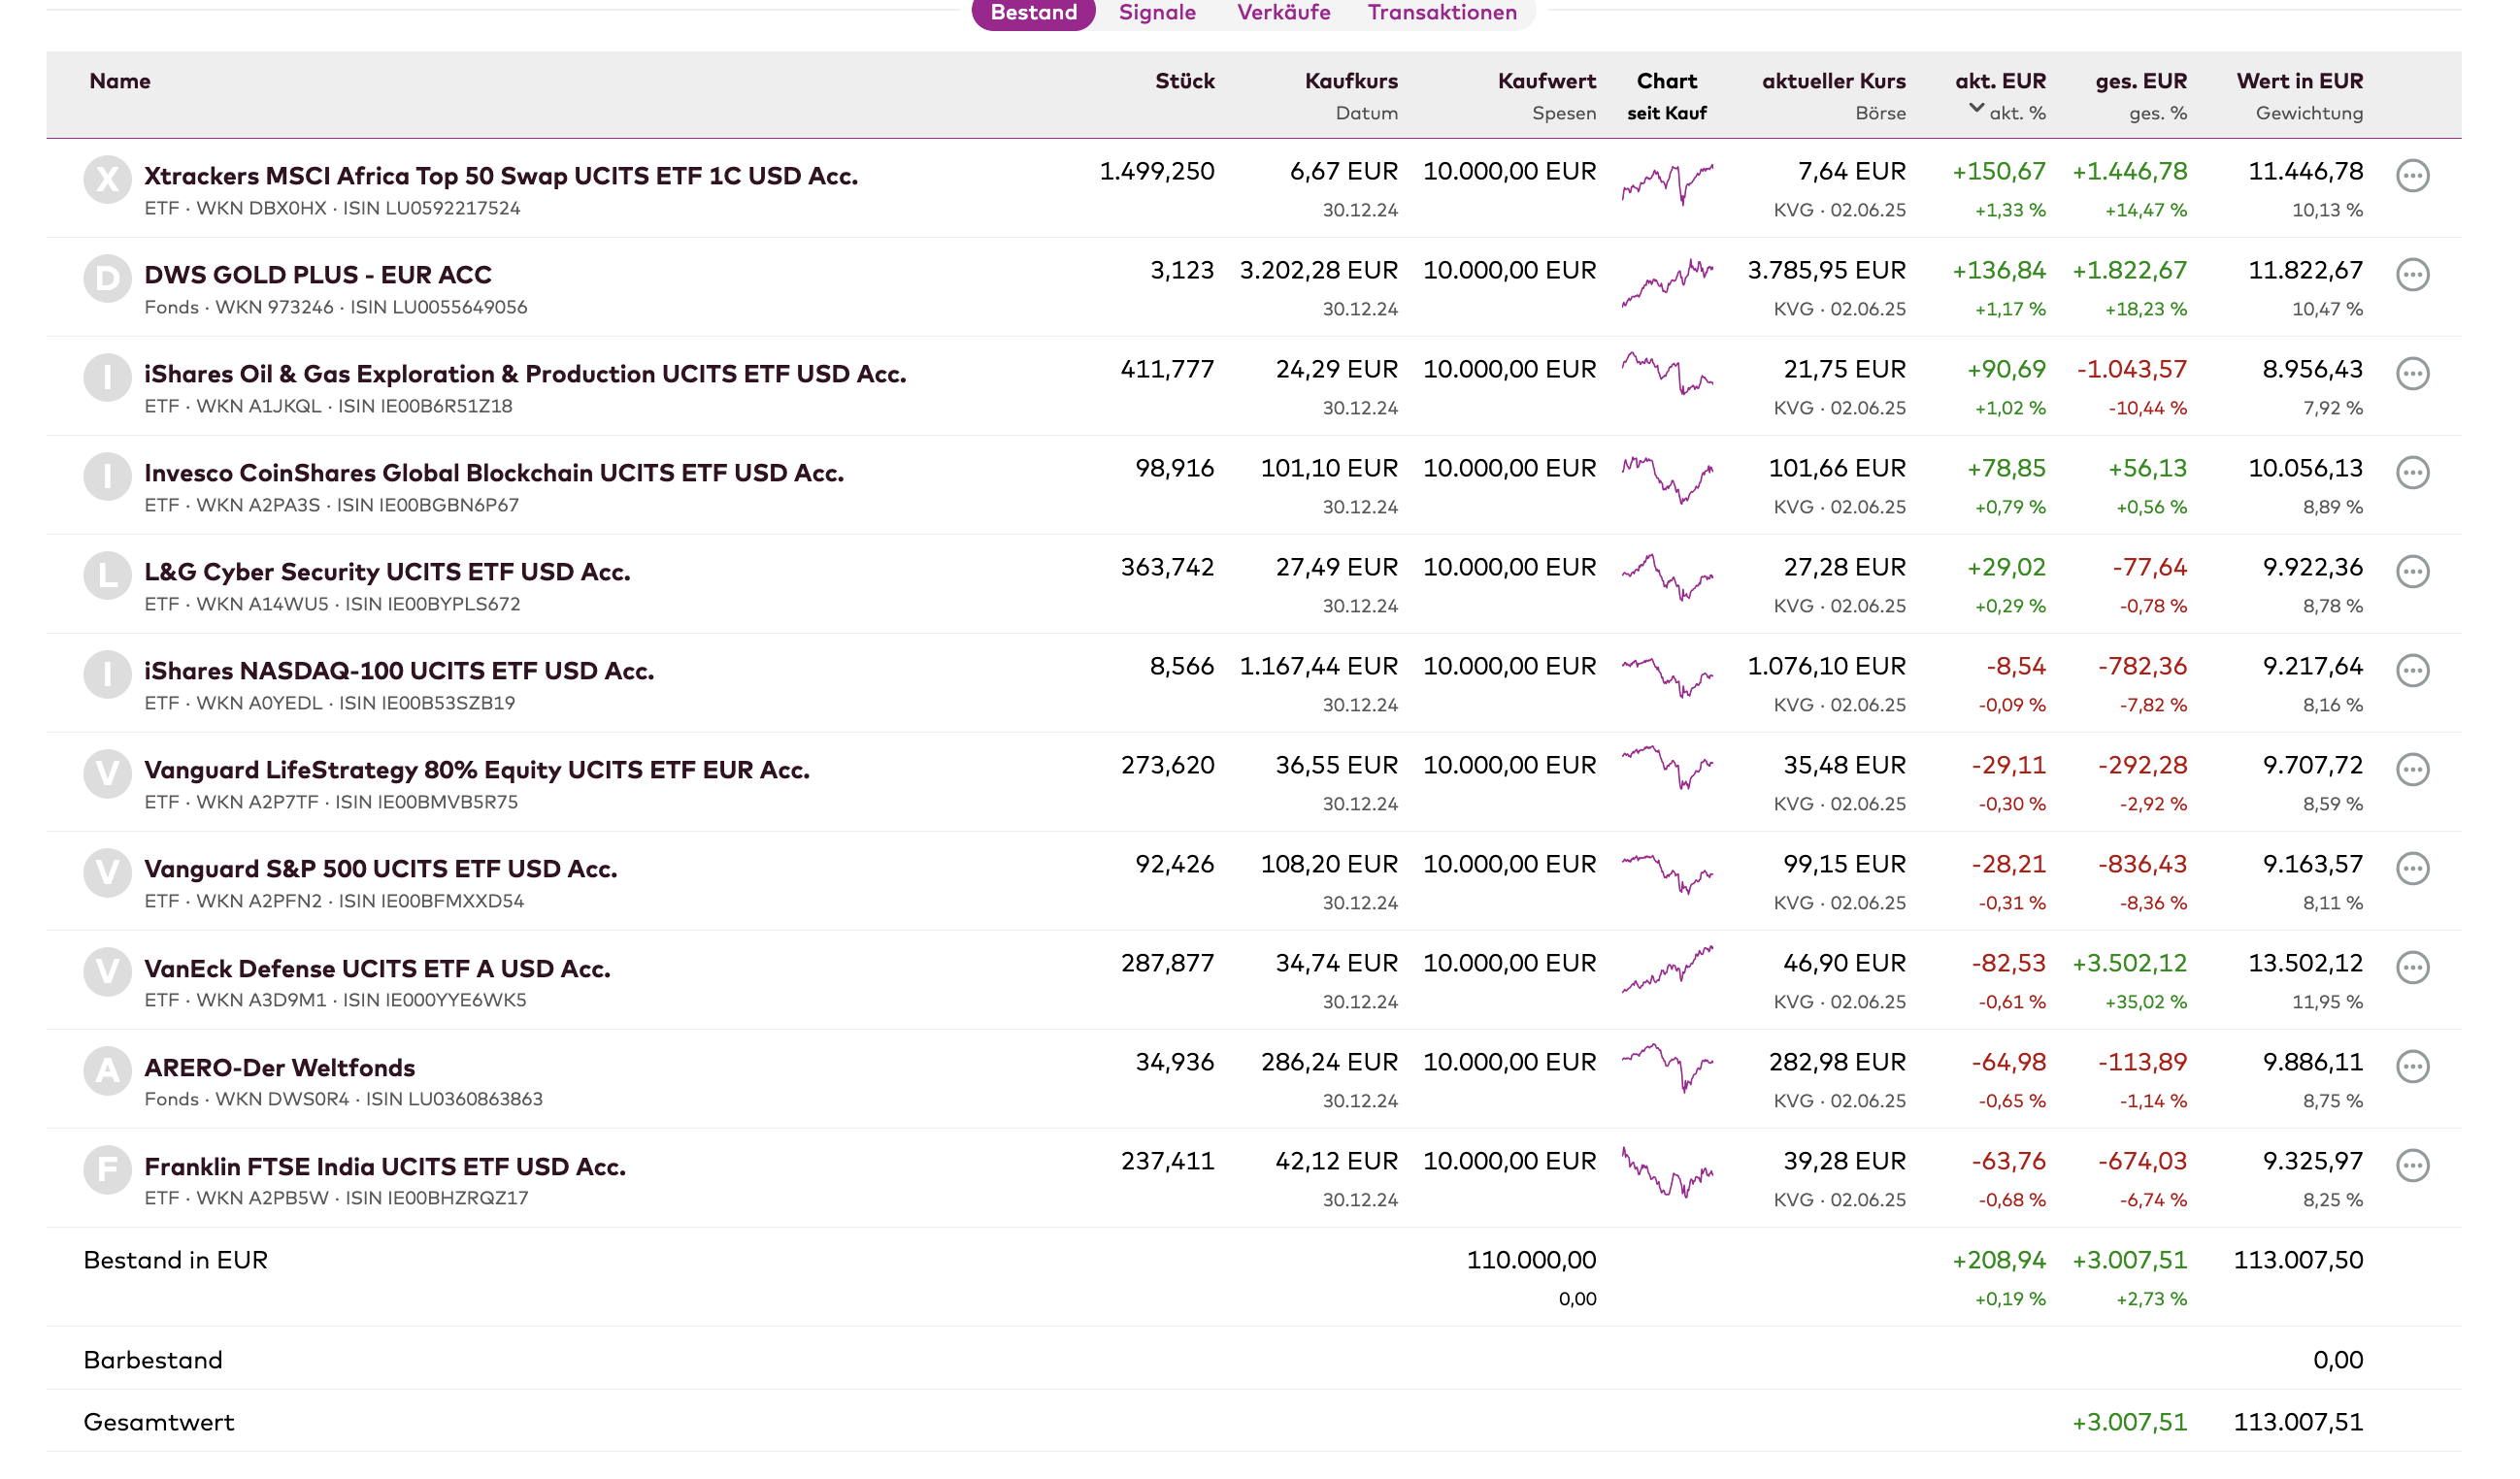The width and height of the screenshot is (2520, 1479).
Task: Open three-dot menu for DWS GOLD PLUS
Action: pyautogui.click(x=2412, y=275)
